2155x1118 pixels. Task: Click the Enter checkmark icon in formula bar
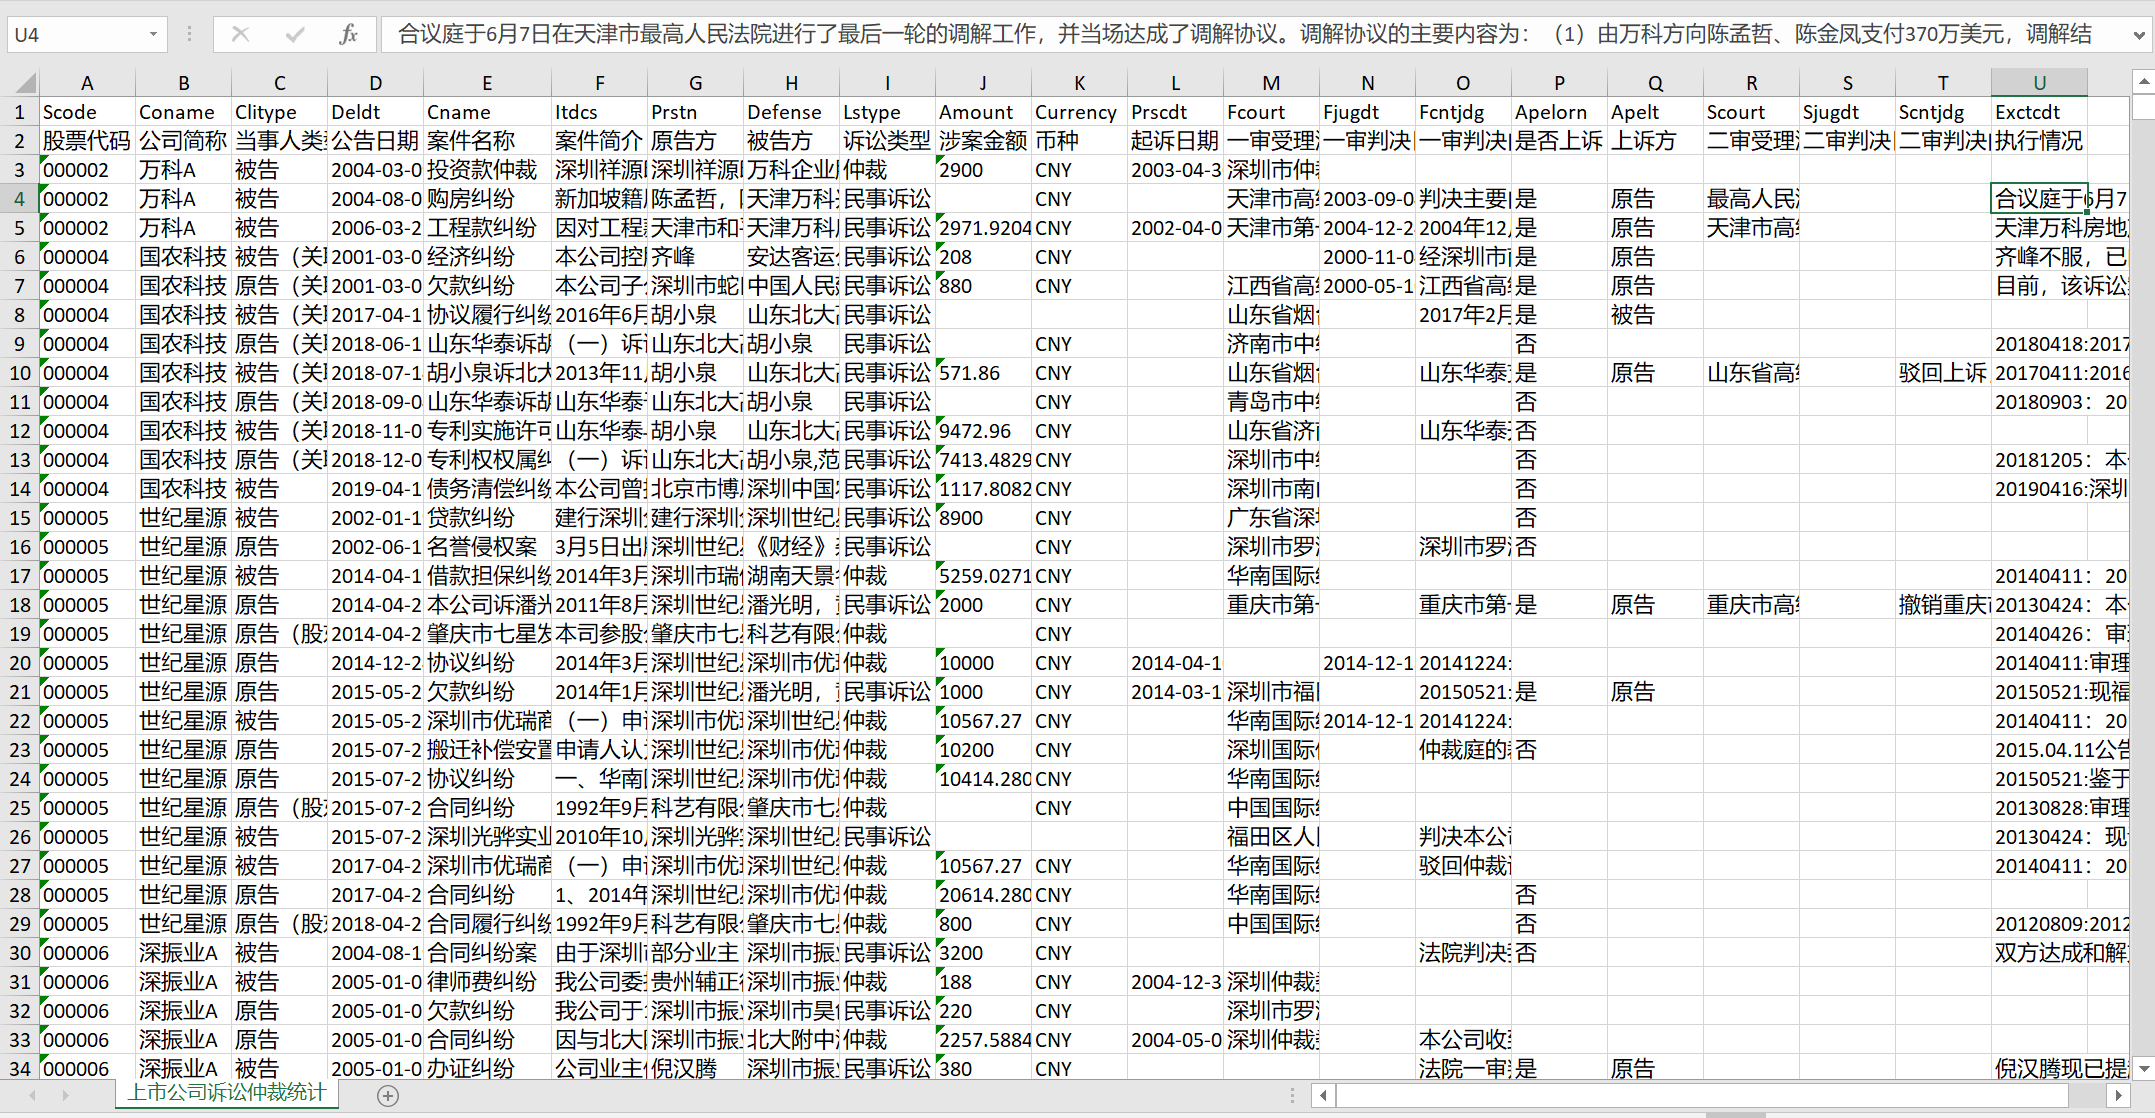tap(294, 34)
